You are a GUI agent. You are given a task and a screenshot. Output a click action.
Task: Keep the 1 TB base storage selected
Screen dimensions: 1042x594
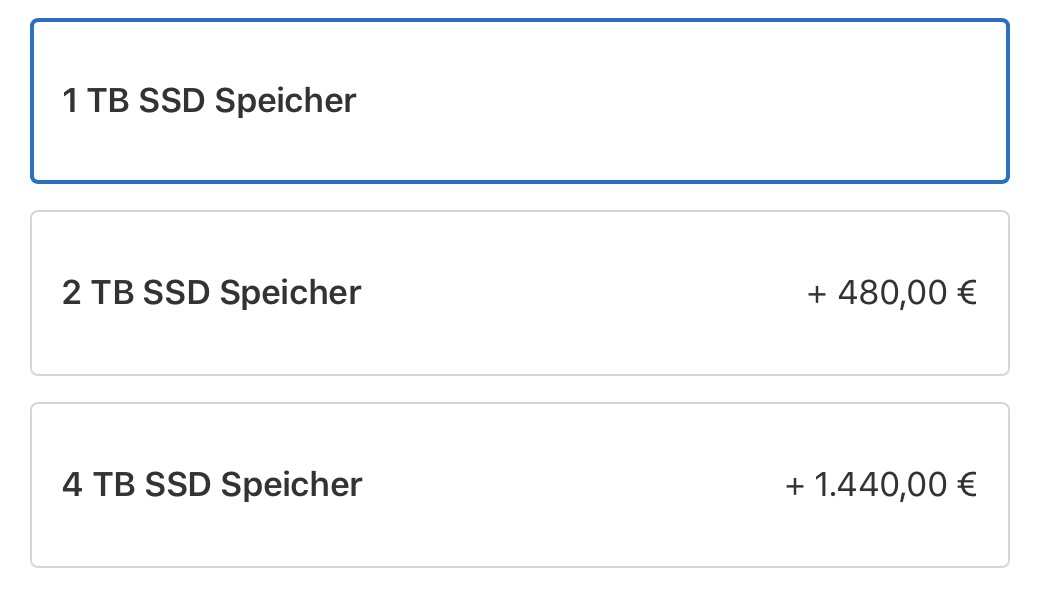click(x=520, y=101)
